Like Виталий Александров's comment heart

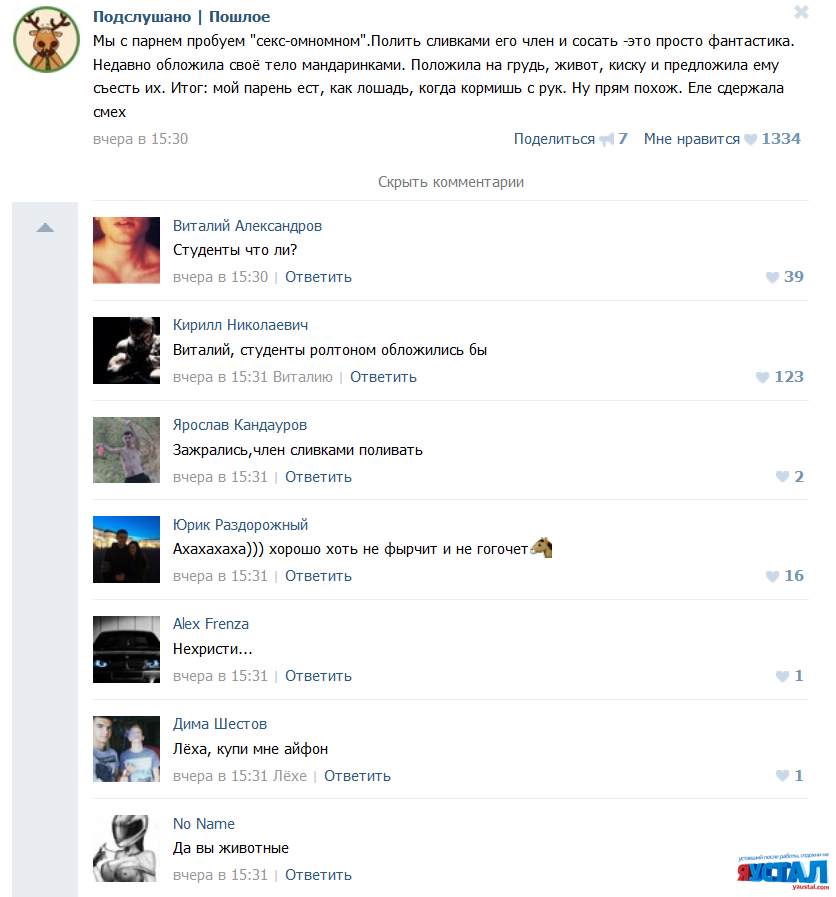(x=772, y=277)
